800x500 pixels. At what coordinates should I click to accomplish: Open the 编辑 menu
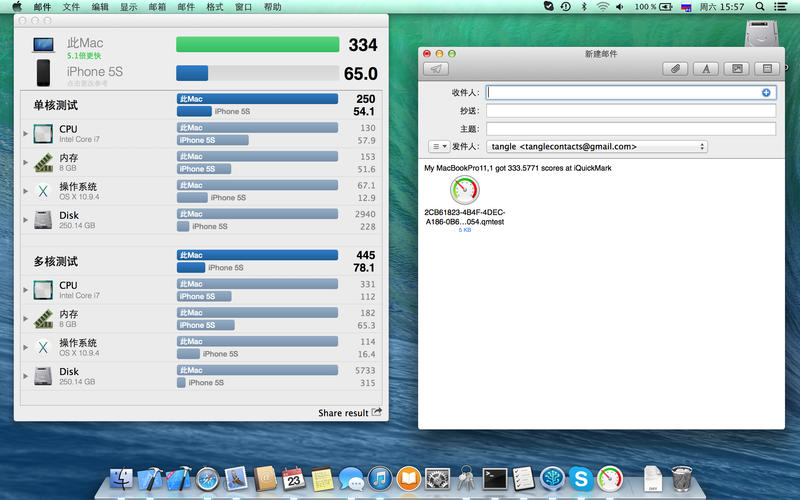point(100,7)
